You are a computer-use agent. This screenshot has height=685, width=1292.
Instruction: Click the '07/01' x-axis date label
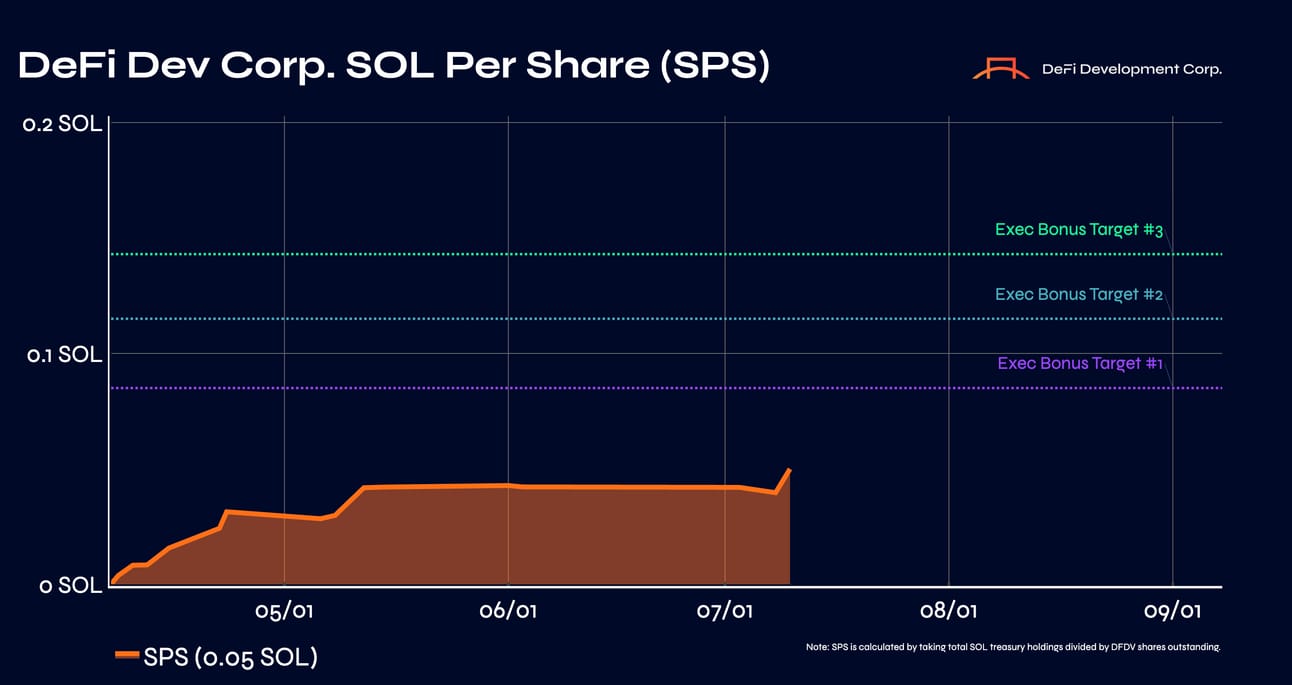pyautogui.click(x=725, y=610)
